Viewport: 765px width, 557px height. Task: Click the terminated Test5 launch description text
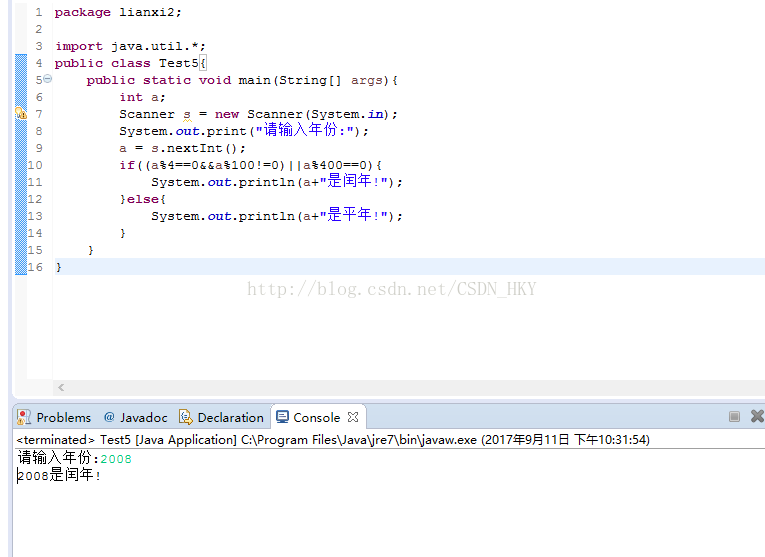click(333, 440)
